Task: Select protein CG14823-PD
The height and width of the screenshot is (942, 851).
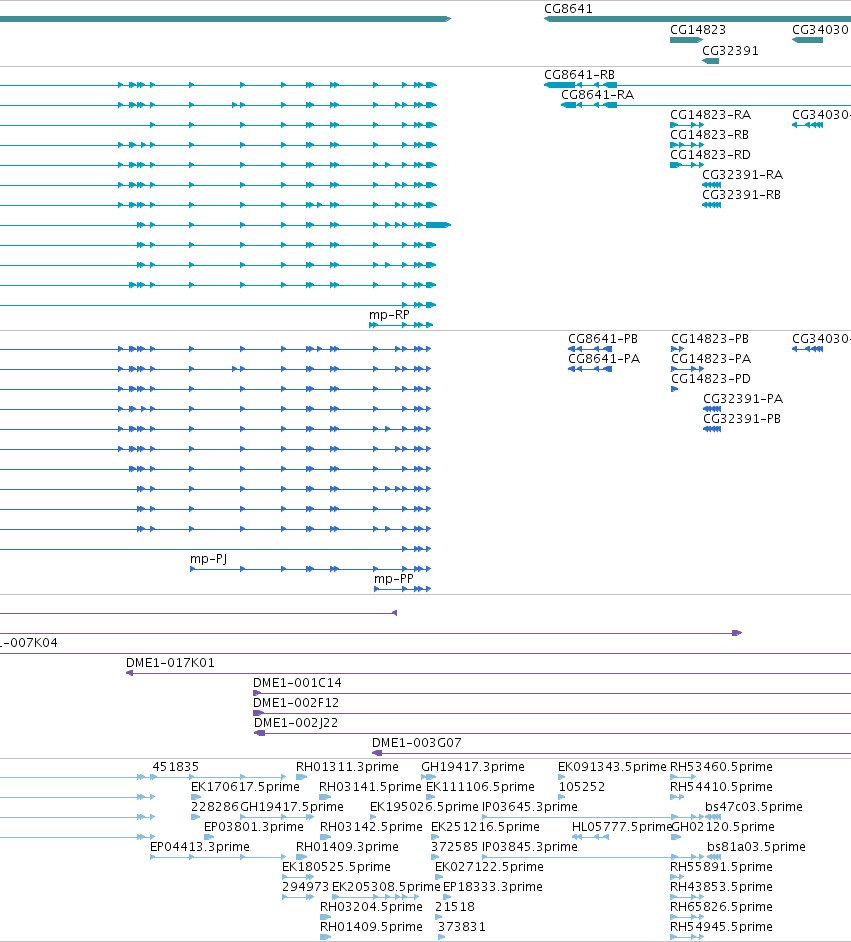Action: [711, 379]
